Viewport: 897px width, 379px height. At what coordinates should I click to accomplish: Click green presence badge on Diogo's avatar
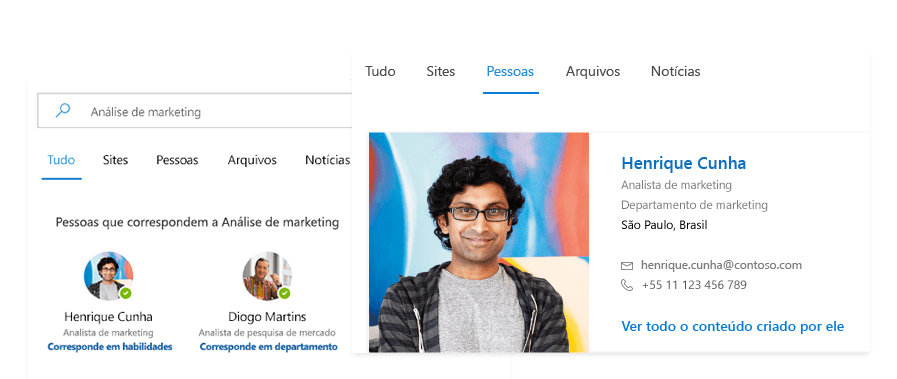click(284, 293)
